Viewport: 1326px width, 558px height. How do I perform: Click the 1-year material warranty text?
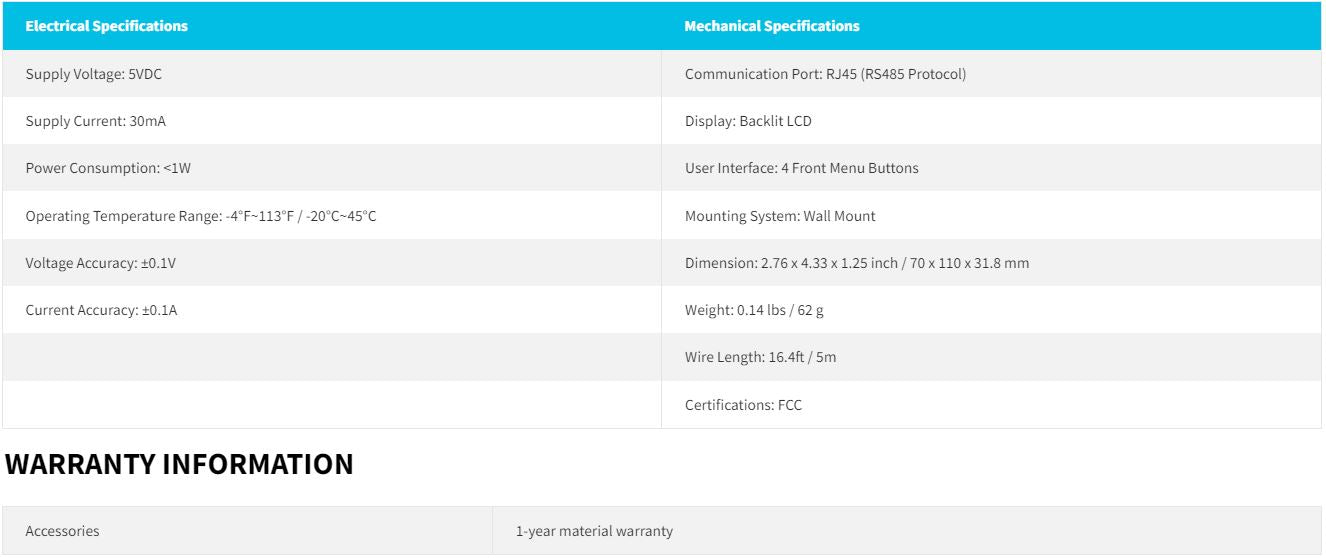(594, 531)
